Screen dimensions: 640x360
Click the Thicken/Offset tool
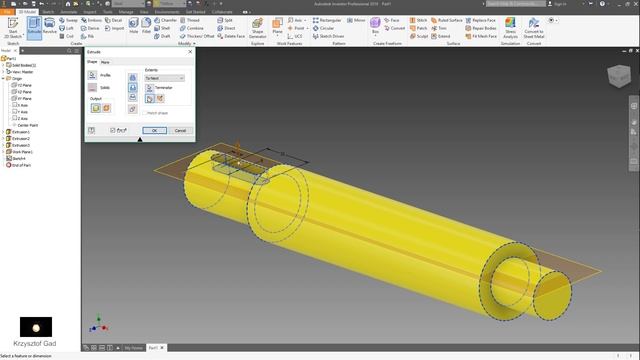(197, 36)
